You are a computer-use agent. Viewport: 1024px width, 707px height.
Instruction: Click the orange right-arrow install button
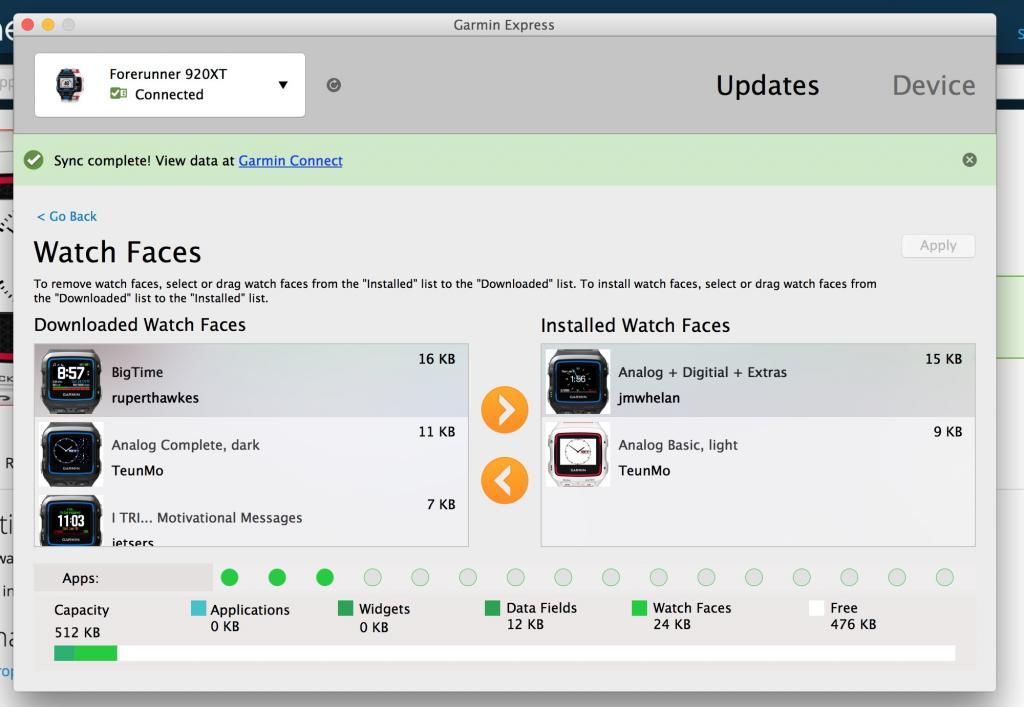505,410
